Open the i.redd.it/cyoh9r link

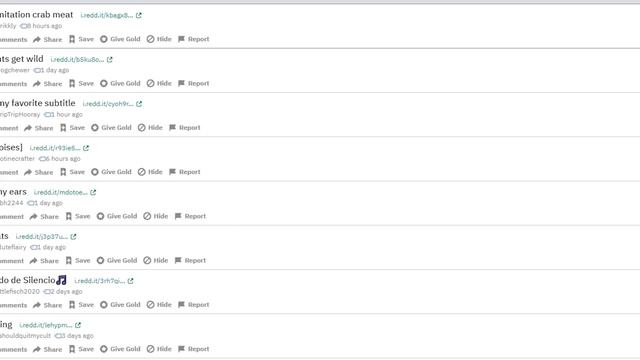pos(108,104)
